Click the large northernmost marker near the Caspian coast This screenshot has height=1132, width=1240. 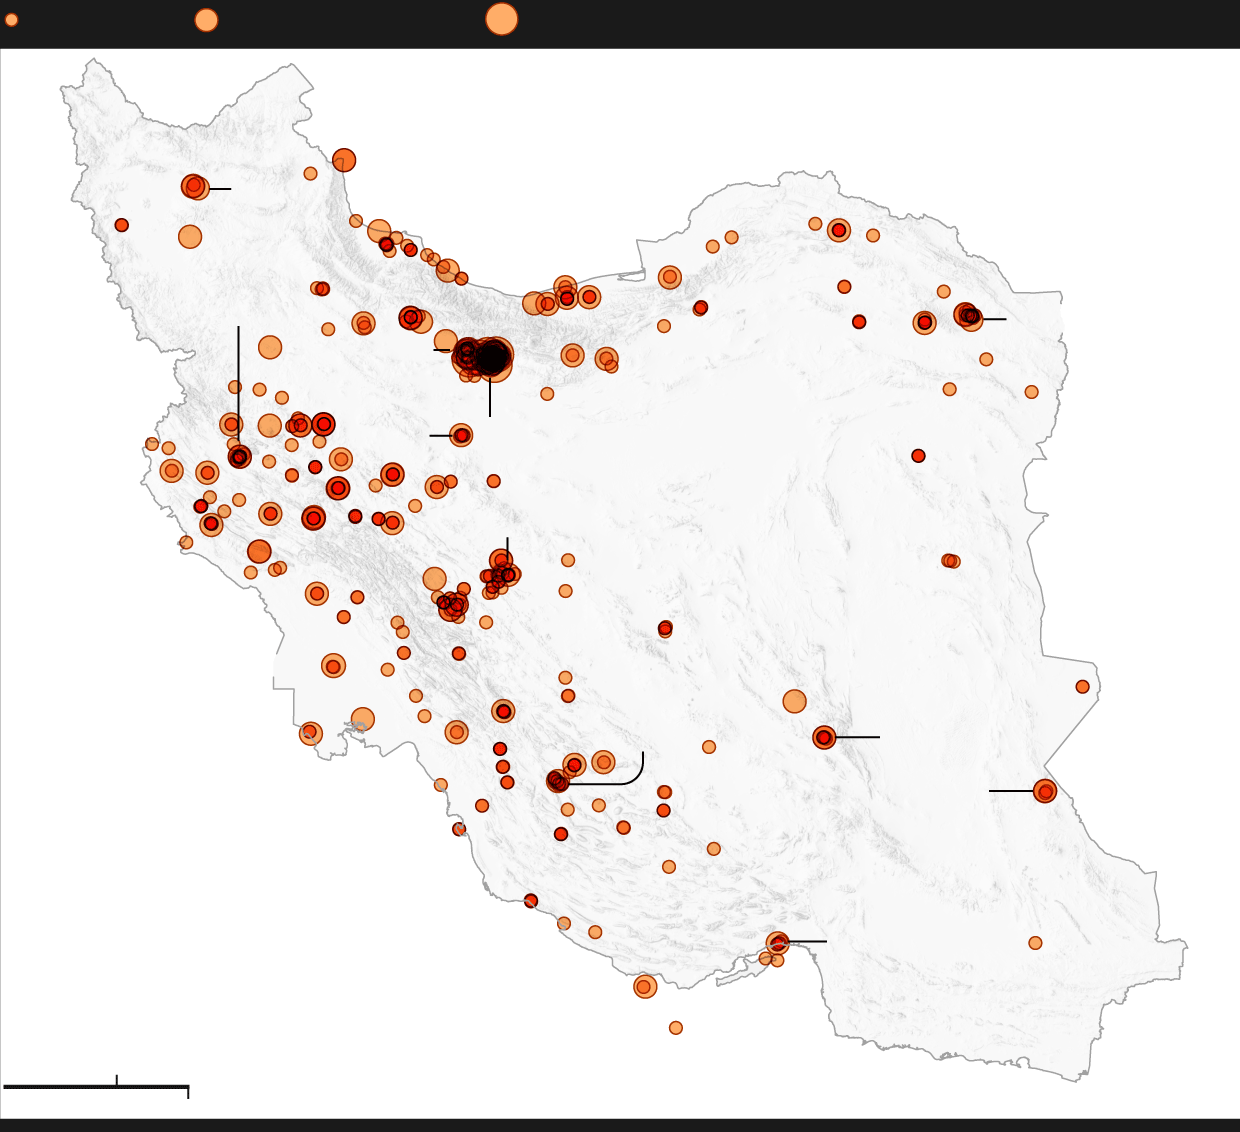344,160
